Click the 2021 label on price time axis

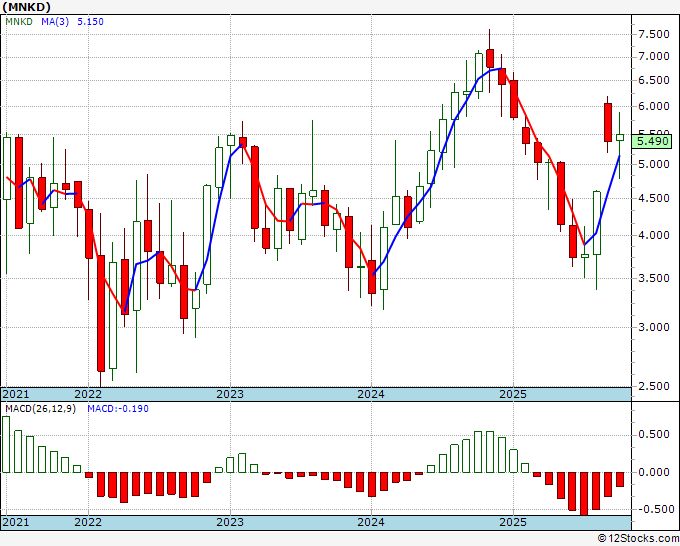(16, 394)
